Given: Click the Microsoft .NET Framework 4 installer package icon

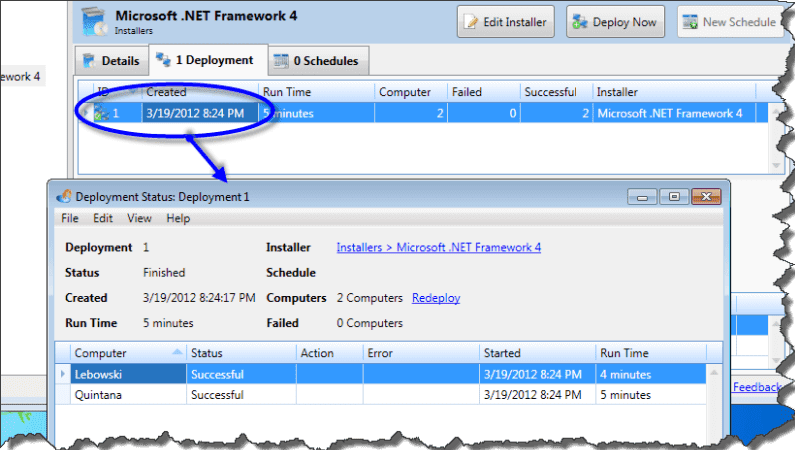Looking at the screenshot, I should point(94,22).
